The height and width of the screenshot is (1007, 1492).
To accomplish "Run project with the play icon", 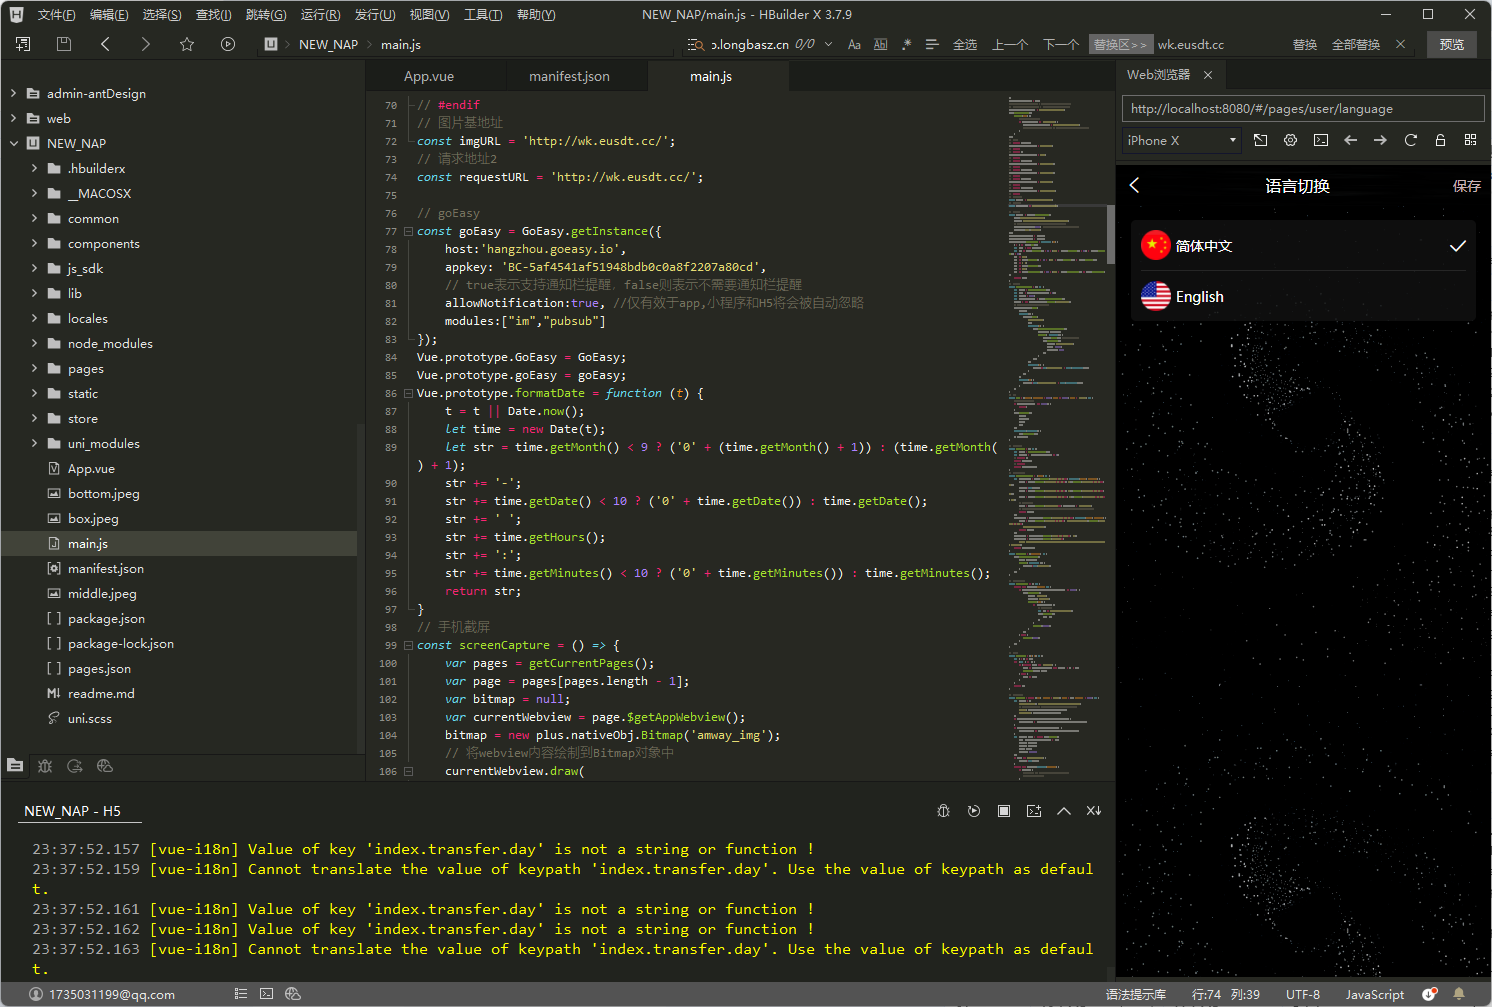I will point(228,44).
